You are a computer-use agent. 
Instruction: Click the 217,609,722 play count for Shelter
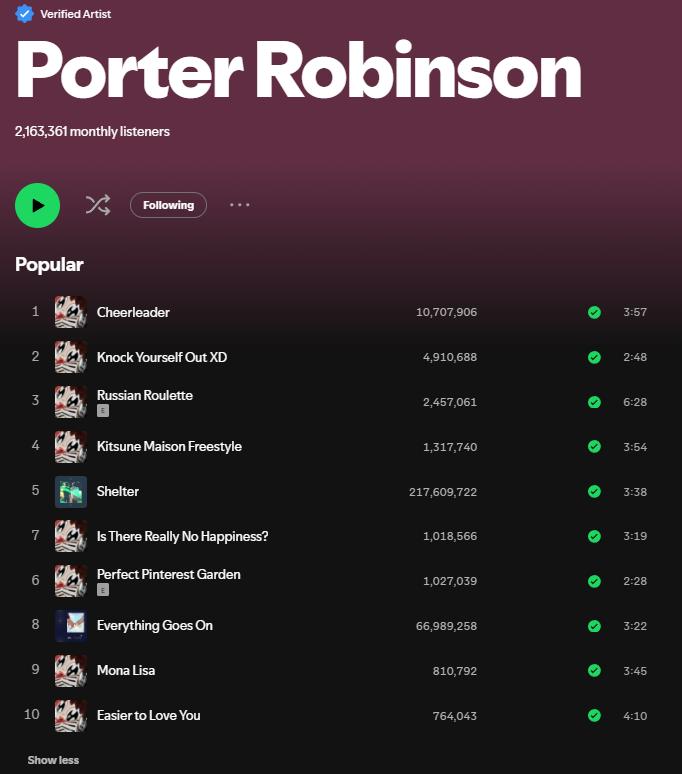(x=443, y=492)
